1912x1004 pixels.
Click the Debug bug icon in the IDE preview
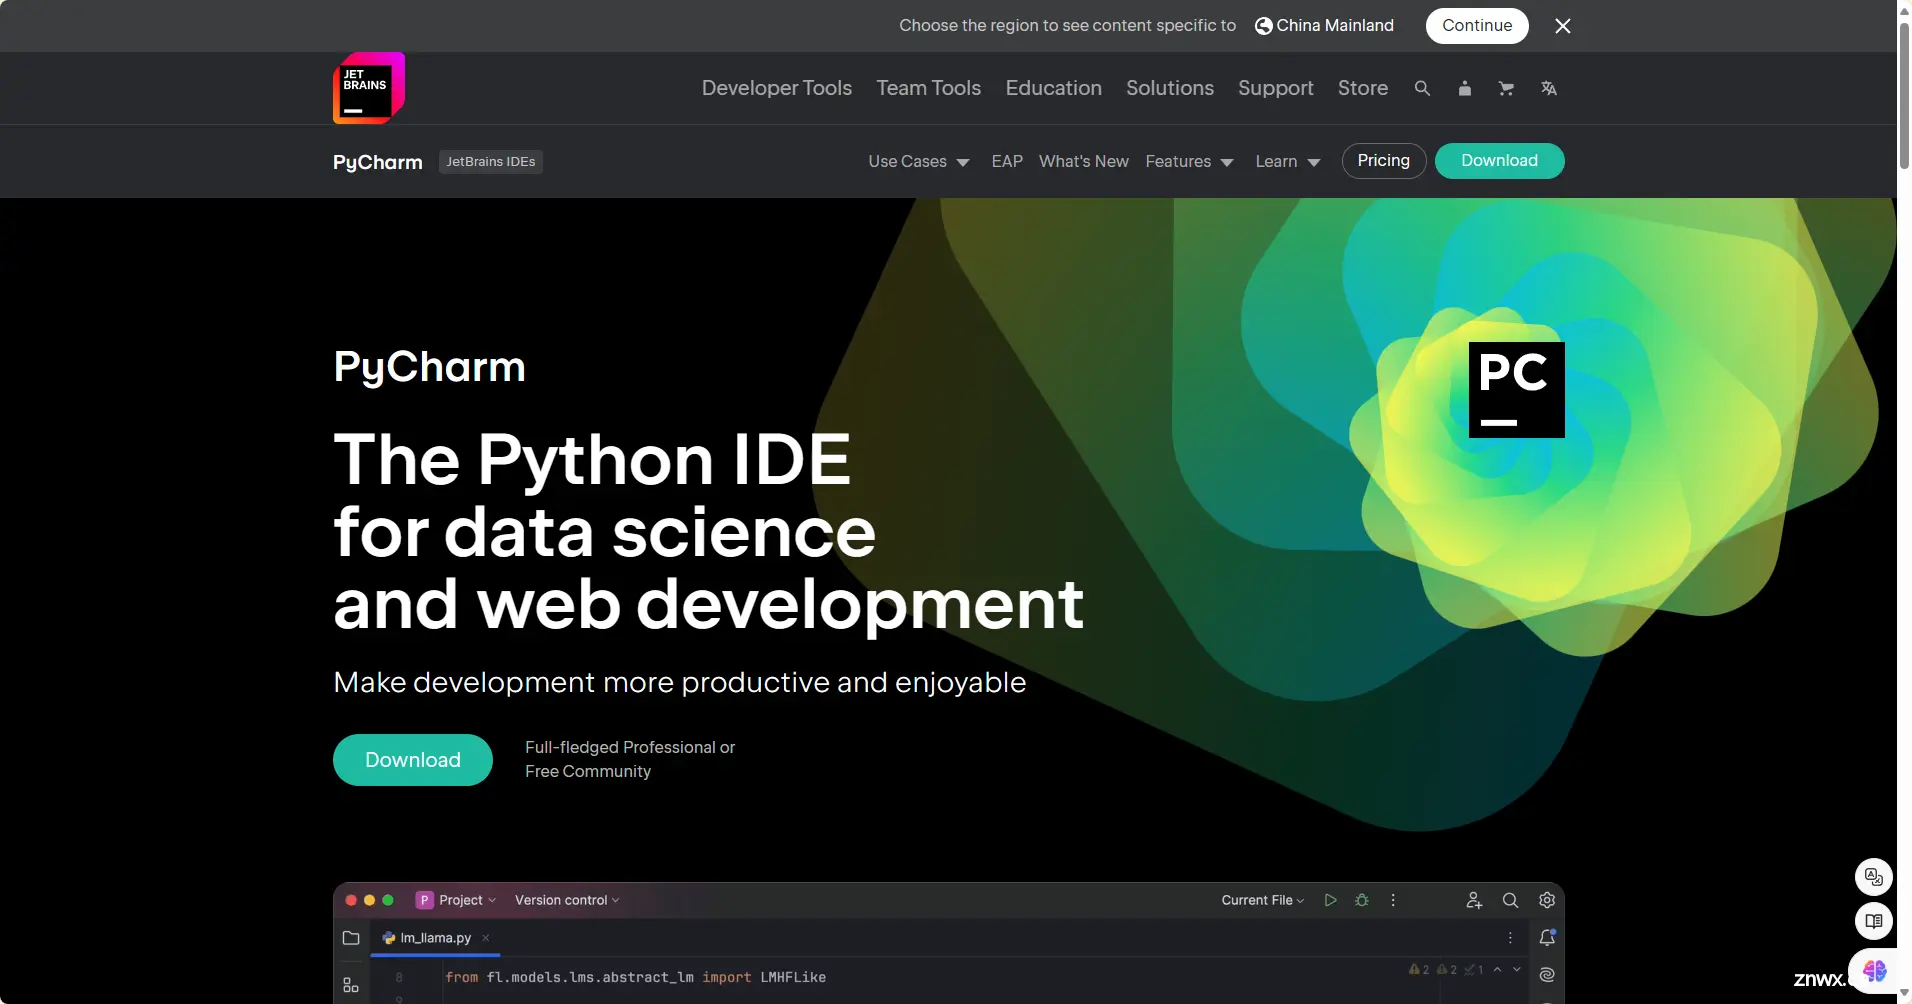pos(1362,900)
